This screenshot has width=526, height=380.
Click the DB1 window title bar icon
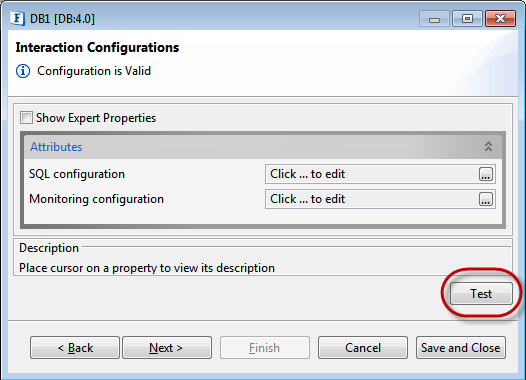[x=17, y=18]
